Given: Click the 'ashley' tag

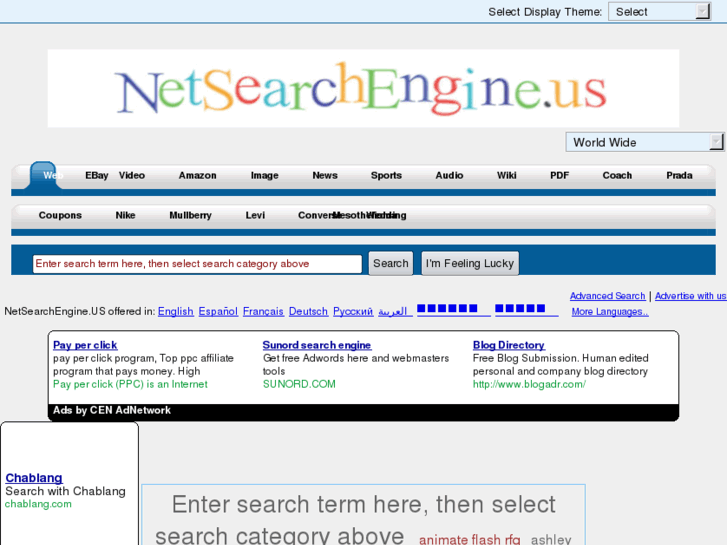Looking at the screenshot, I should (551, 539).
